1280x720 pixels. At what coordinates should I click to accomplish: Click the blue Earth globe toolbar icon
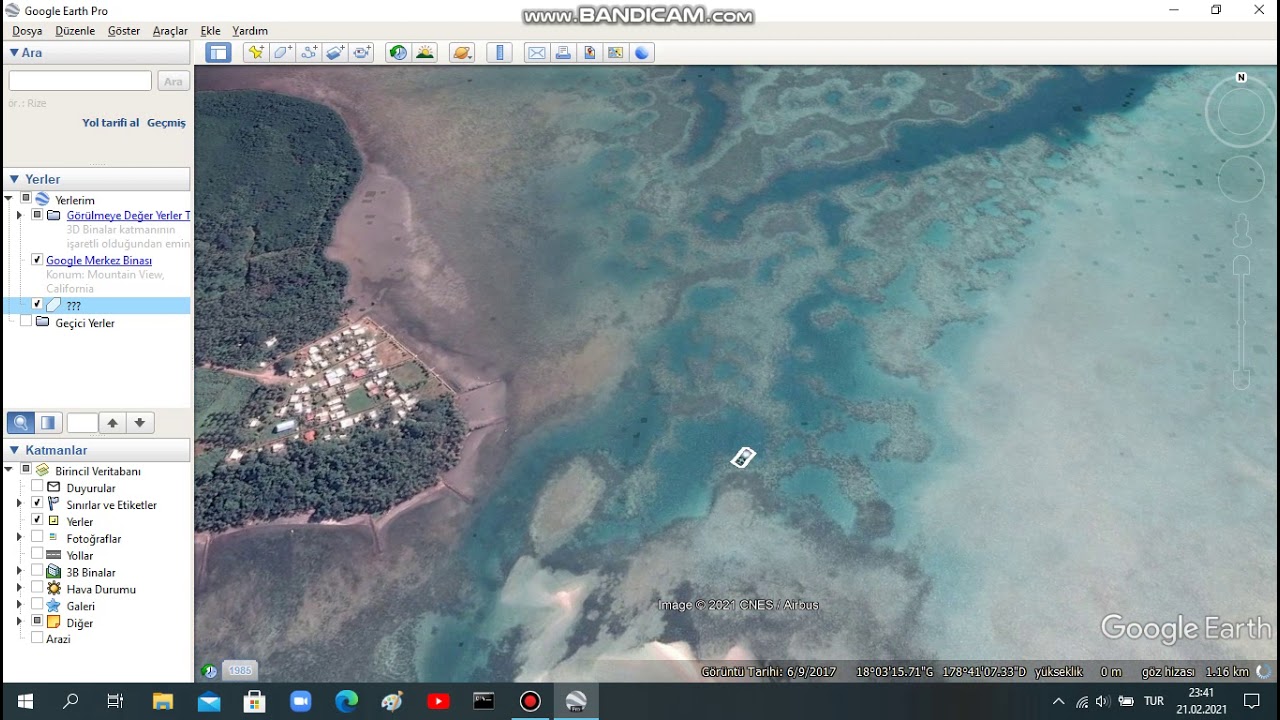point(642,53)
